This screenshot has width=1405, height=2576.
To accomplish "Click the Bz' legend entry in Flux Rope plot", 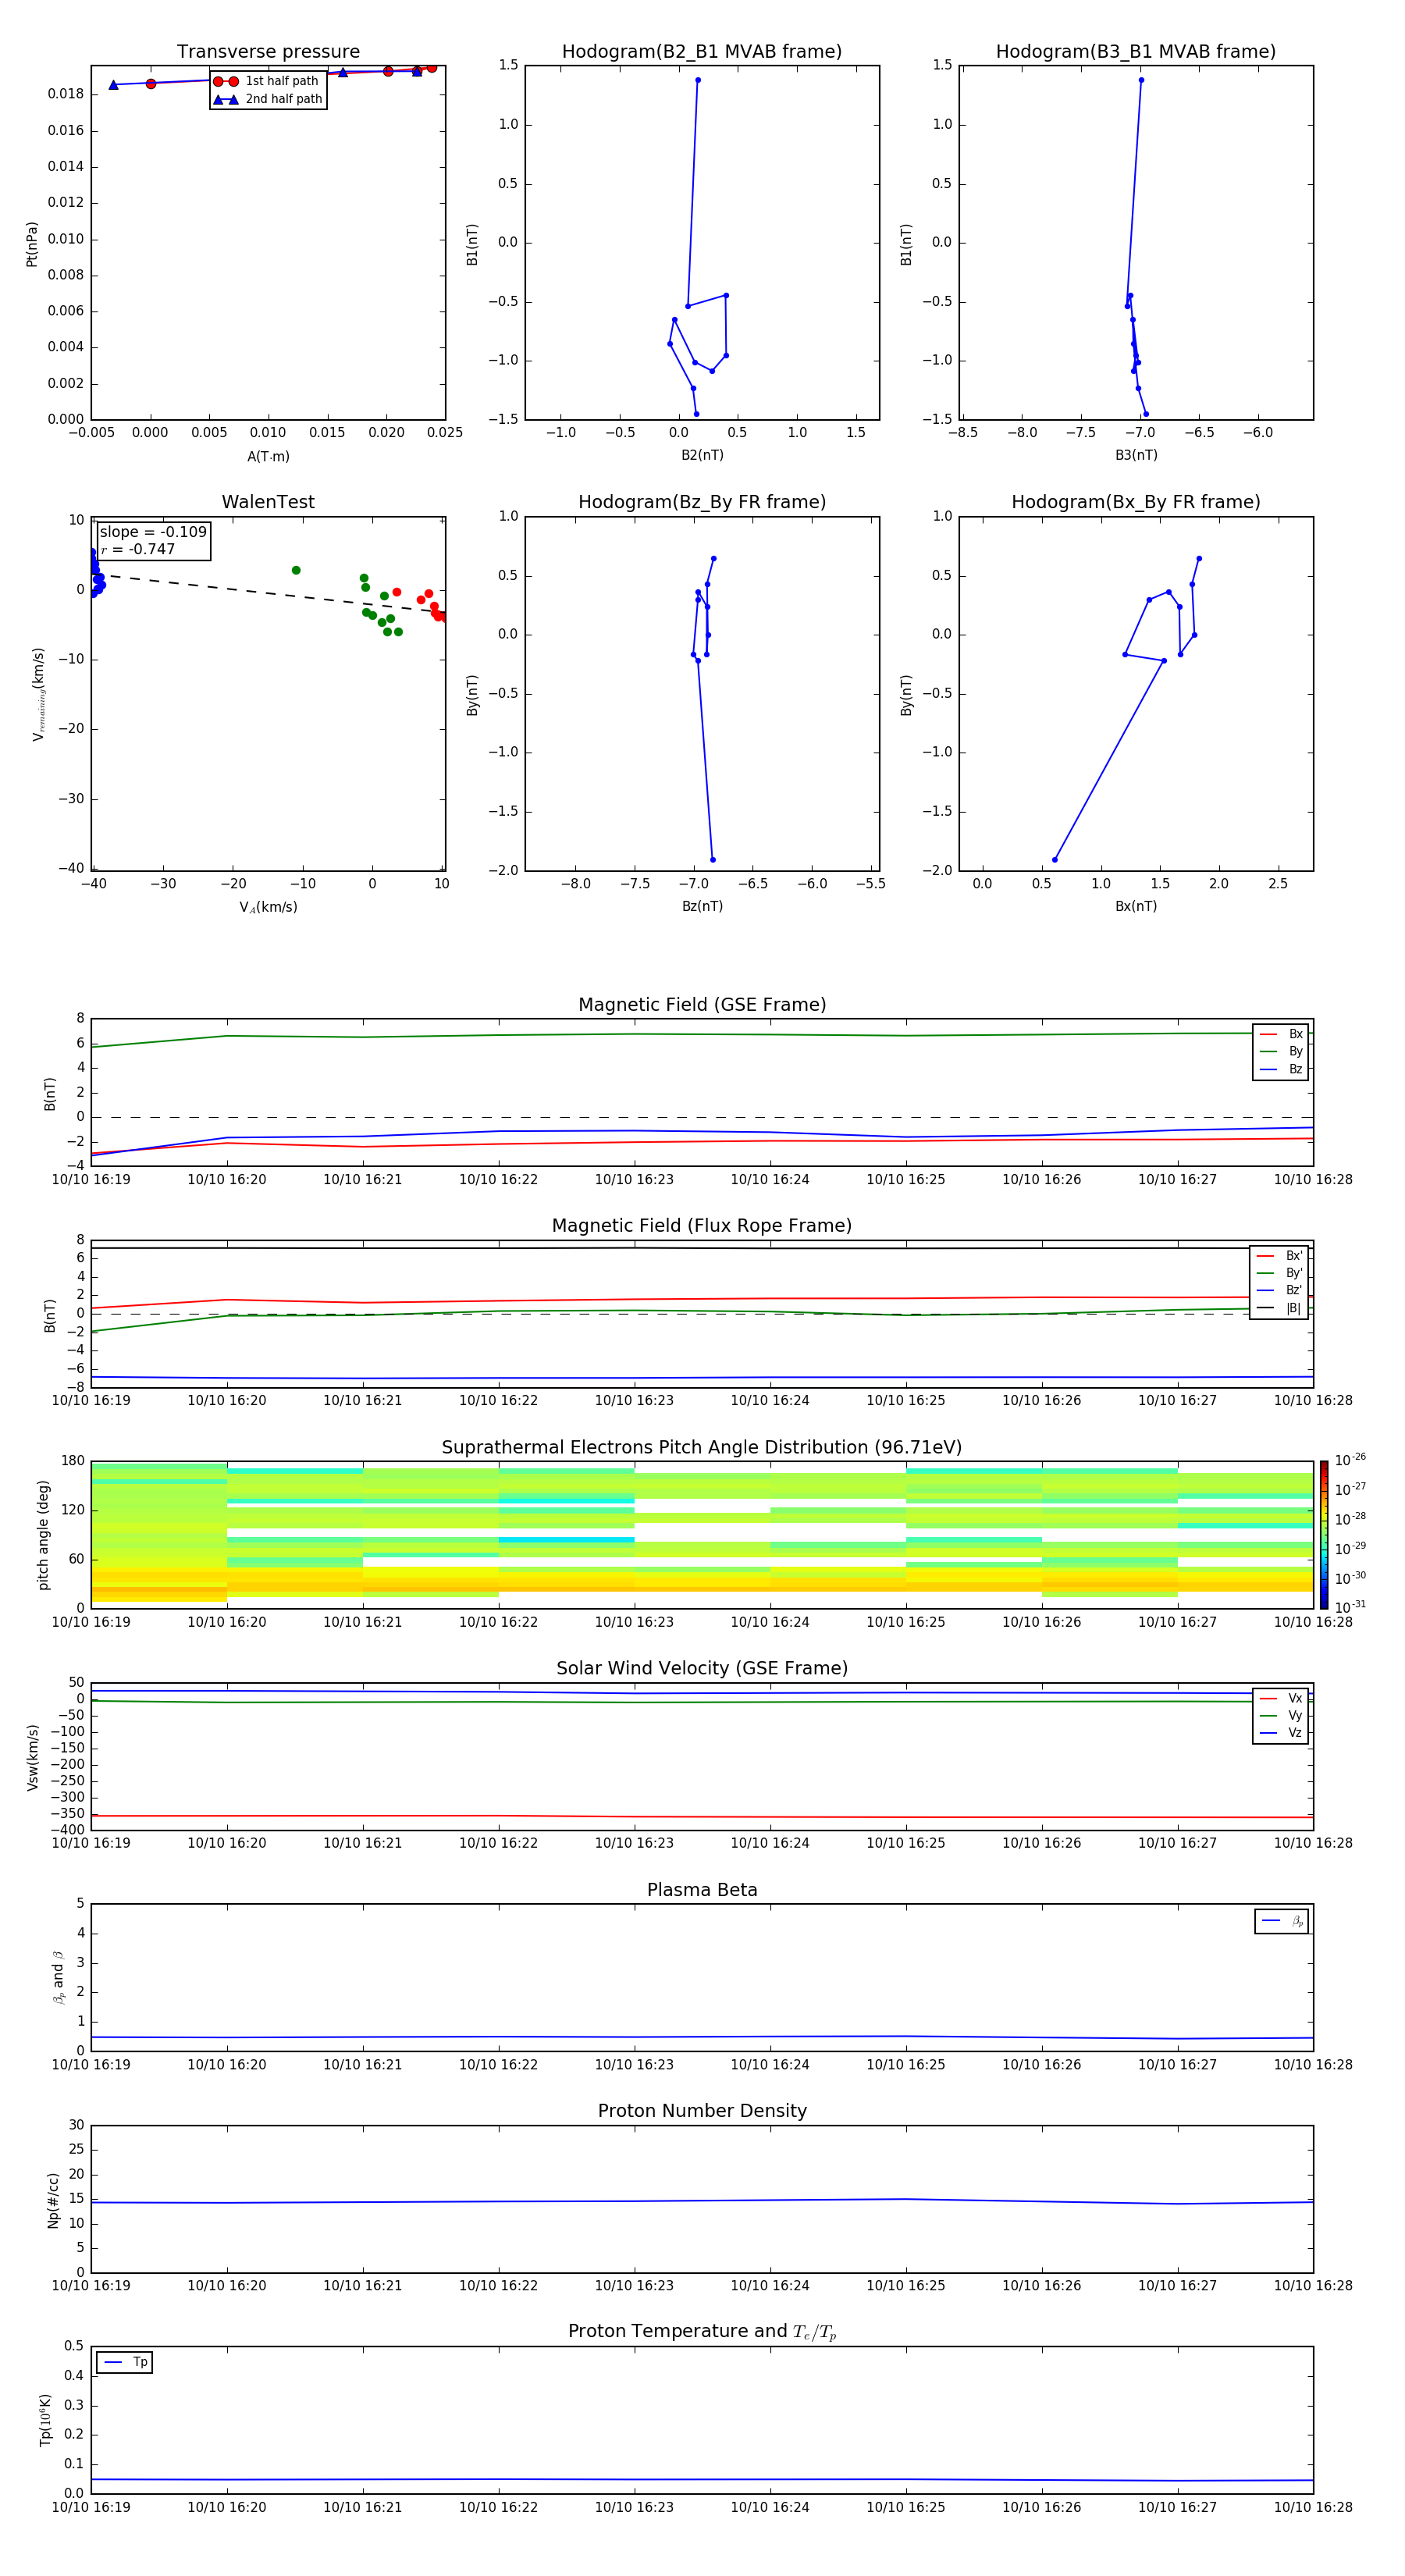I will point(1279,1290).
